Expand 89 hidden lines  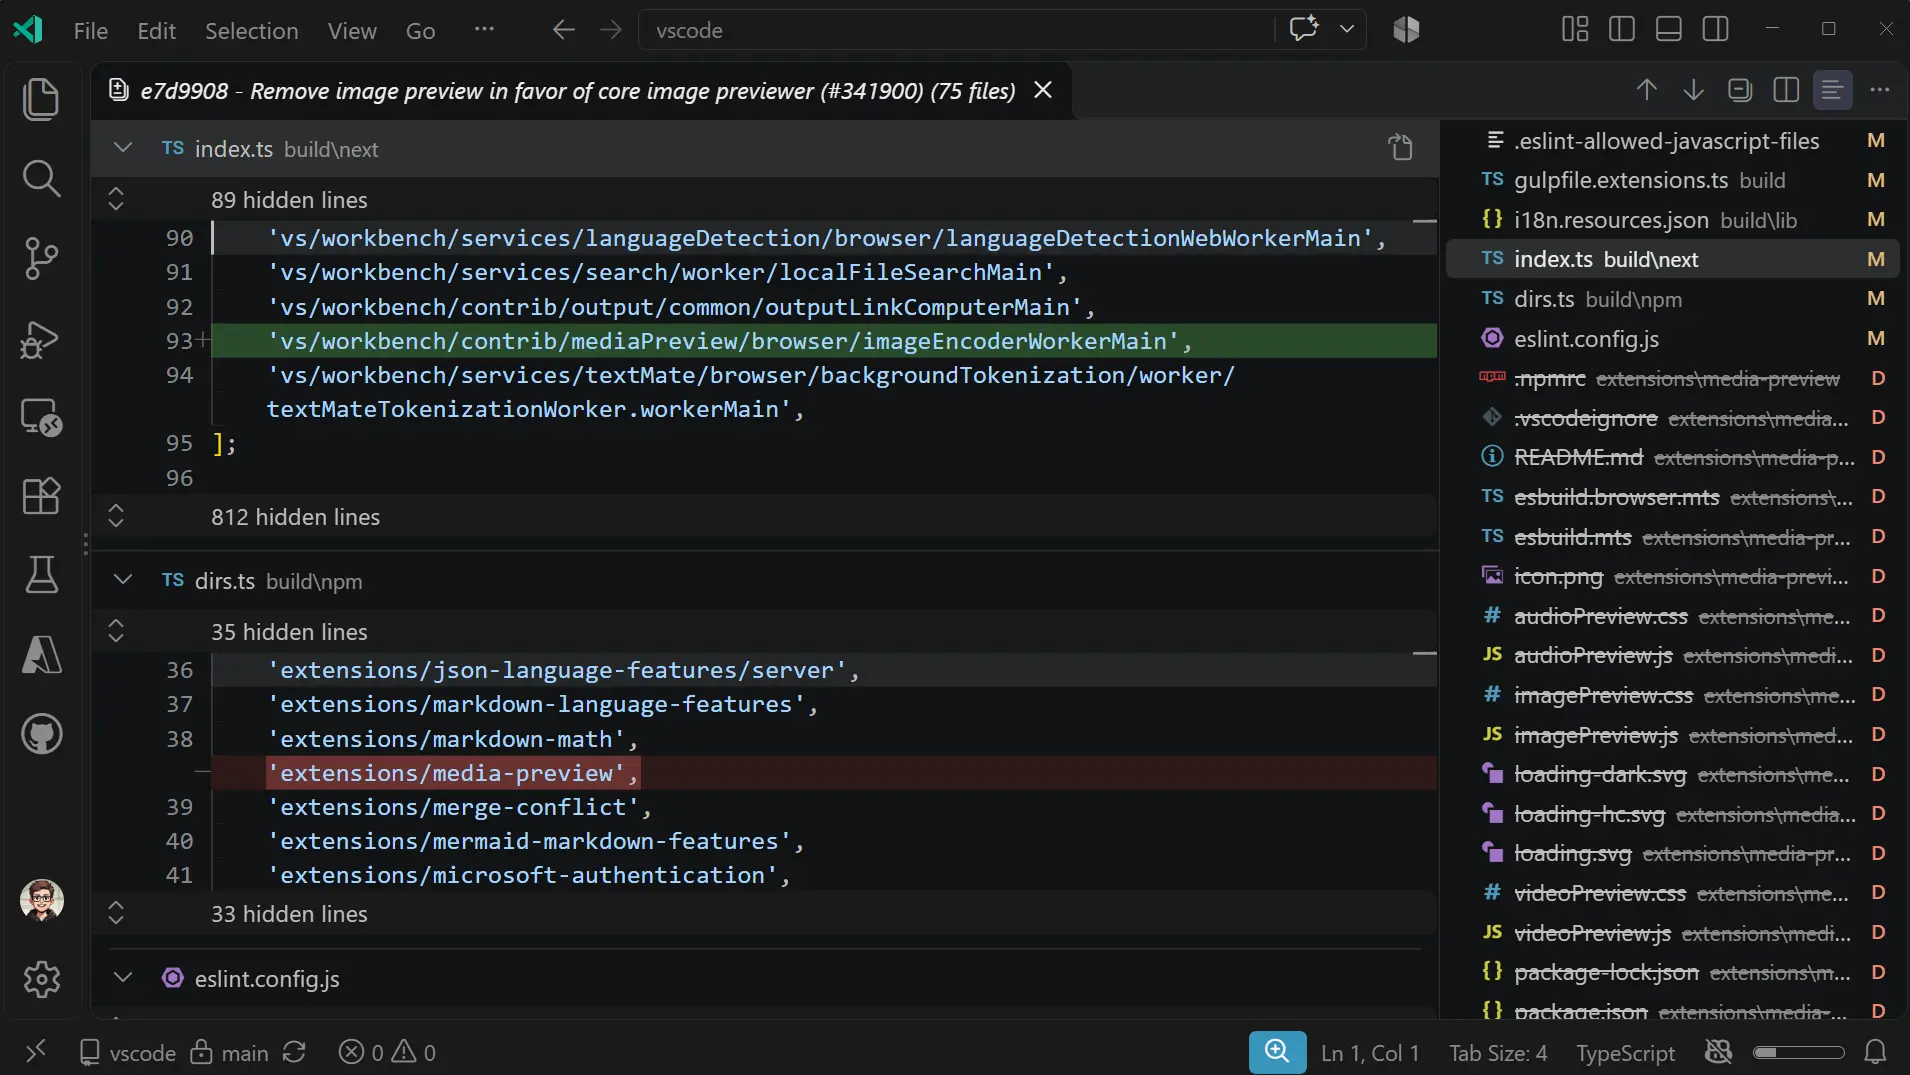(x=116, y=199)
